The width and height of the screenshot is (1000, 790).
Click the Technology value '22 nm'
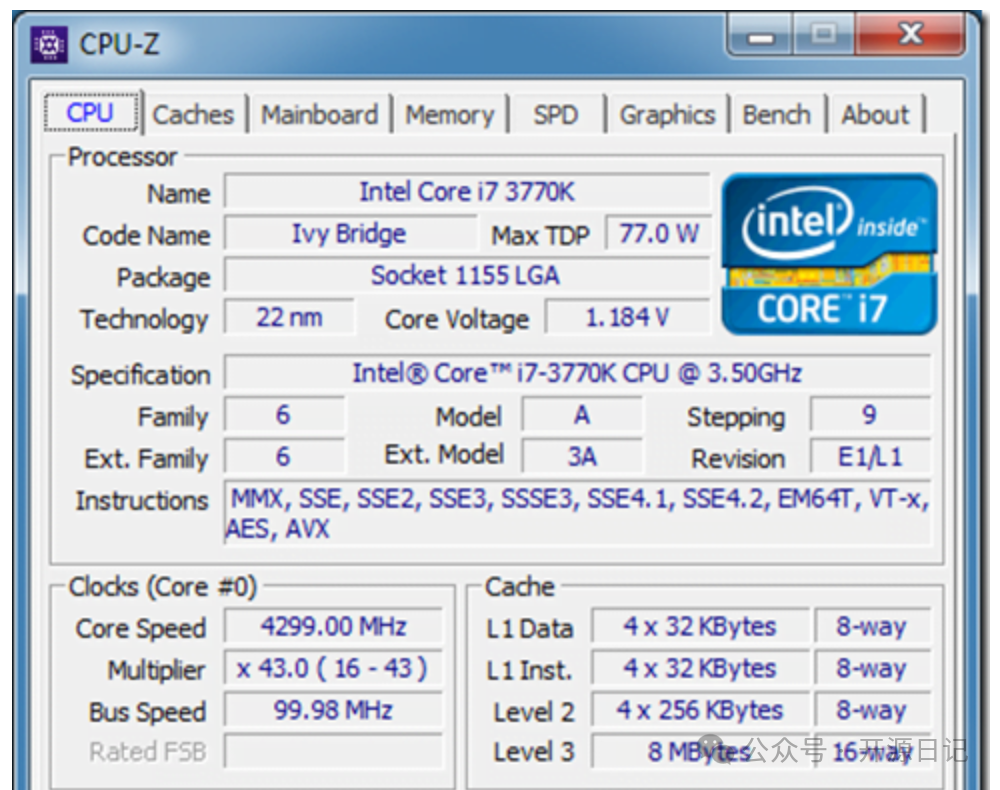pyautogui.click(x=290, y=317)
